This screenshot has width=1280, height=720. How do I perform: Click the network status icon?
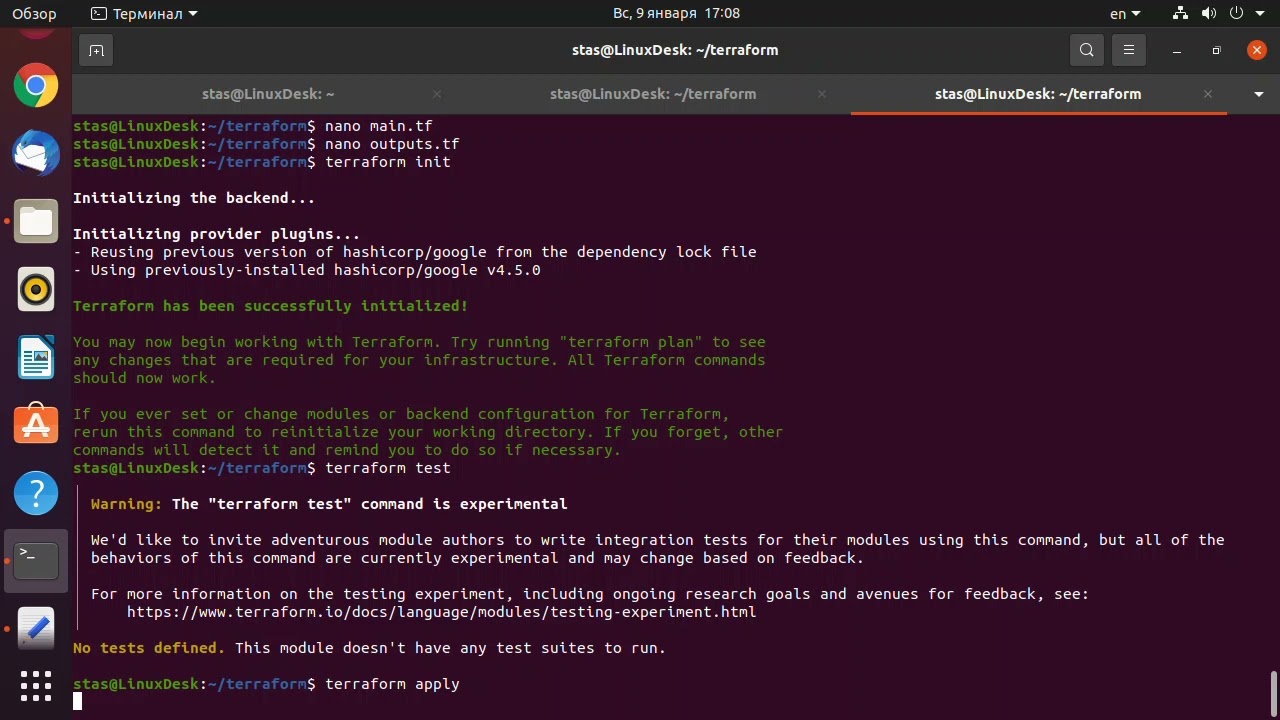pyautogui.click(x=1181, y=14)
